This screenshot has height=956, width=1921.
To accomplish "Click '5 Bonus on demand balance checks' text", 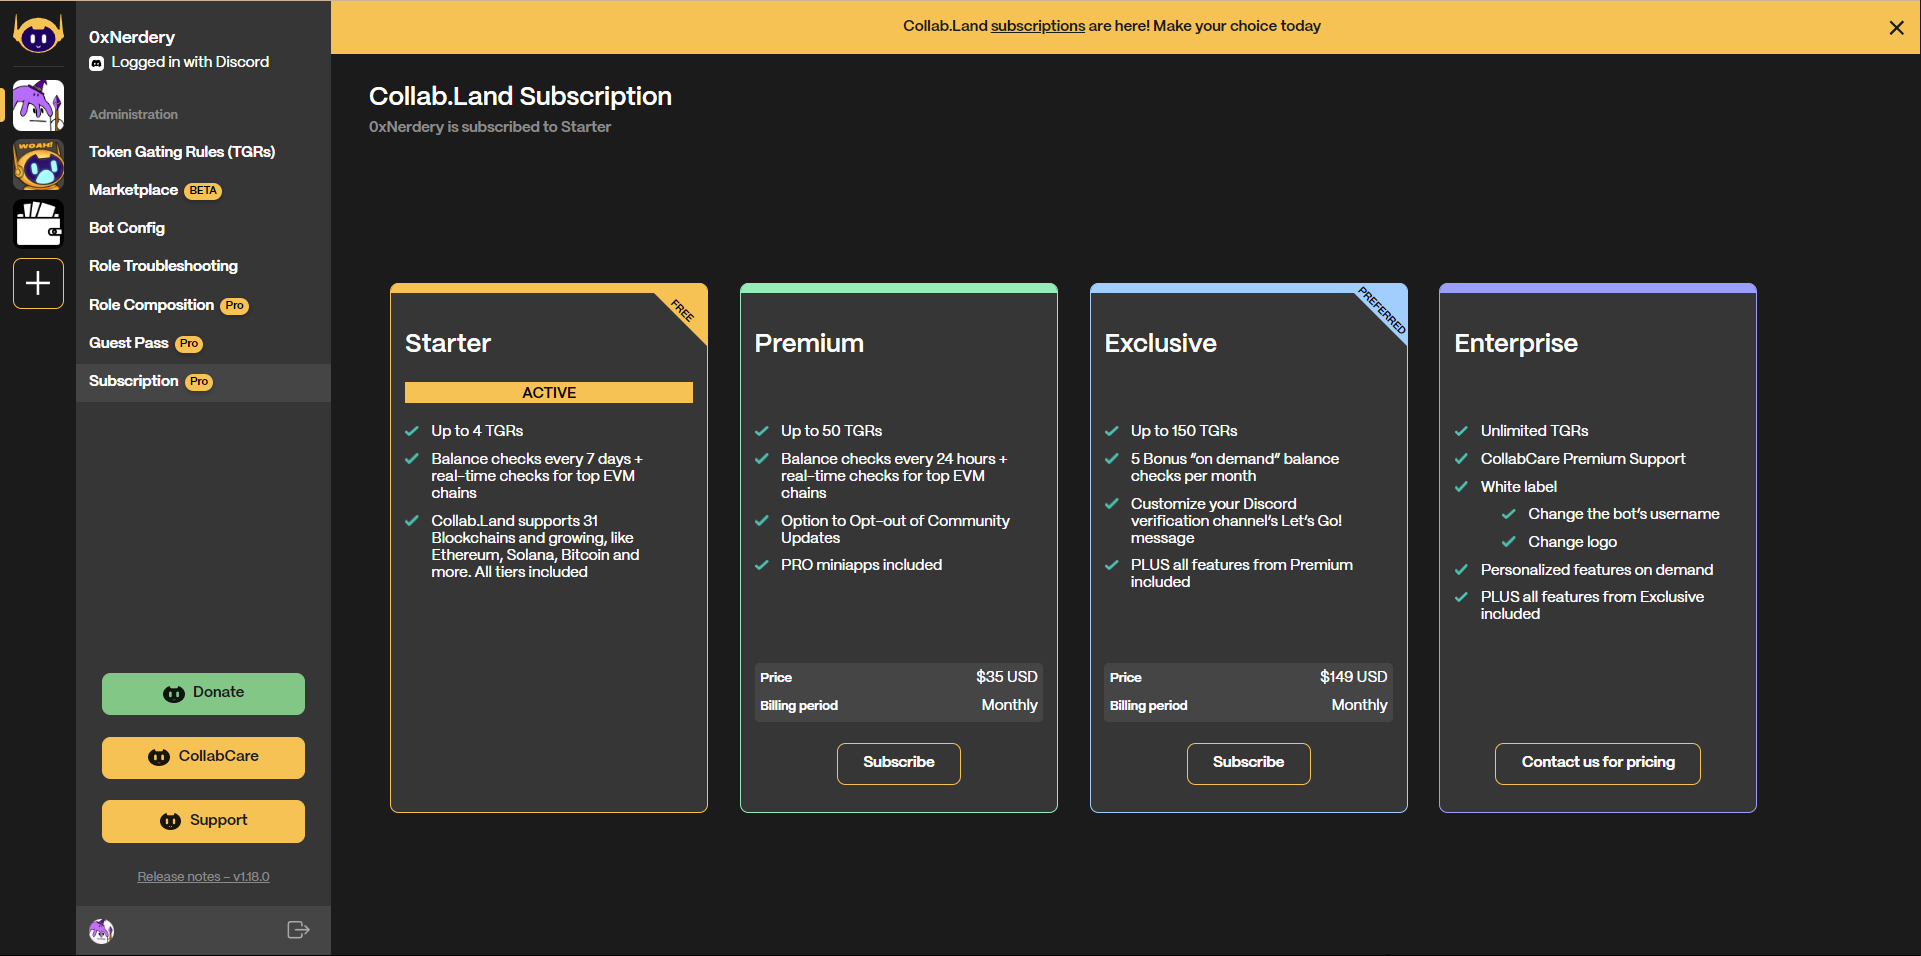I will pyautogui.click(x=1235, y=467).
